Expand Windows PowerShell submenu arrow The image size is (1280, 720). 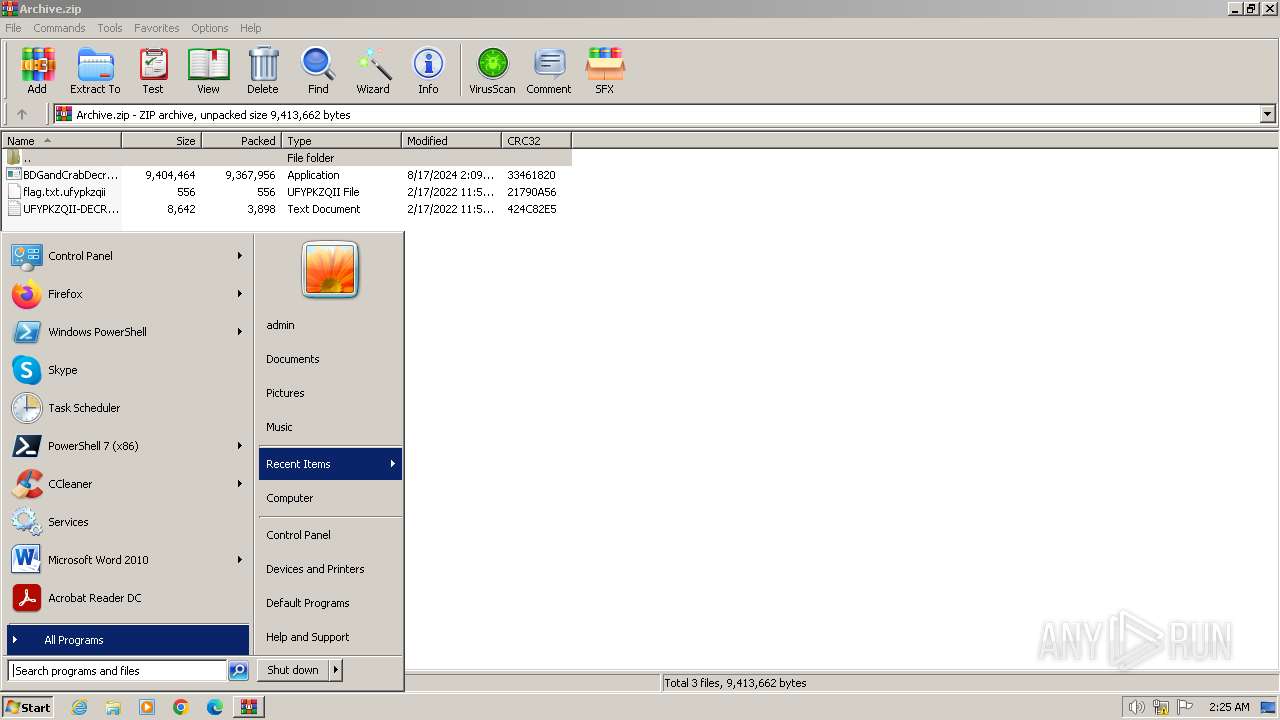tap(240, 332)
